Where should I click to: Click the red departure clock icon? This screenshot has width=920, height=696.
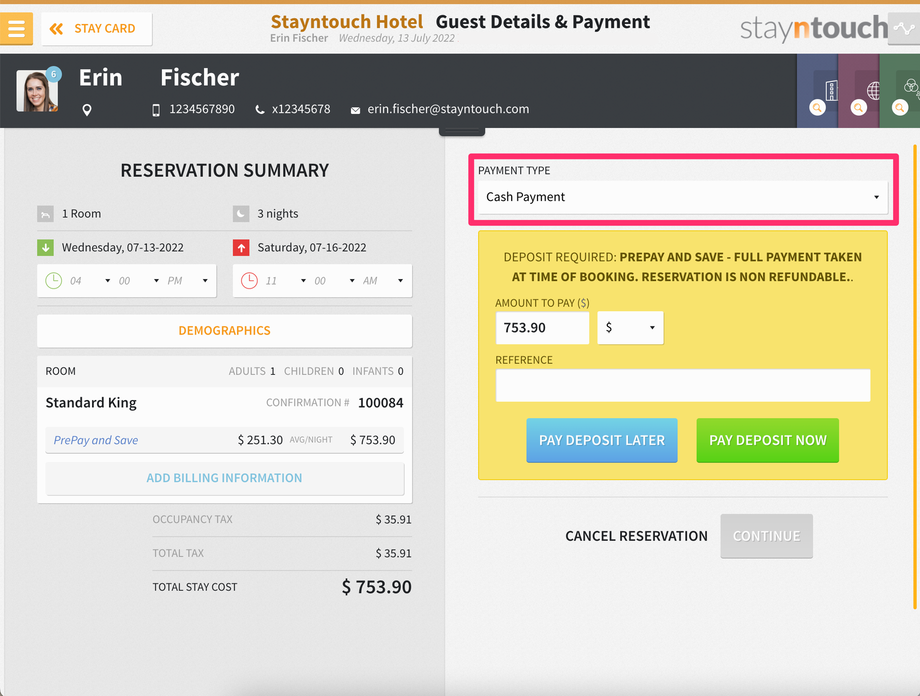[x=249, y=281]
